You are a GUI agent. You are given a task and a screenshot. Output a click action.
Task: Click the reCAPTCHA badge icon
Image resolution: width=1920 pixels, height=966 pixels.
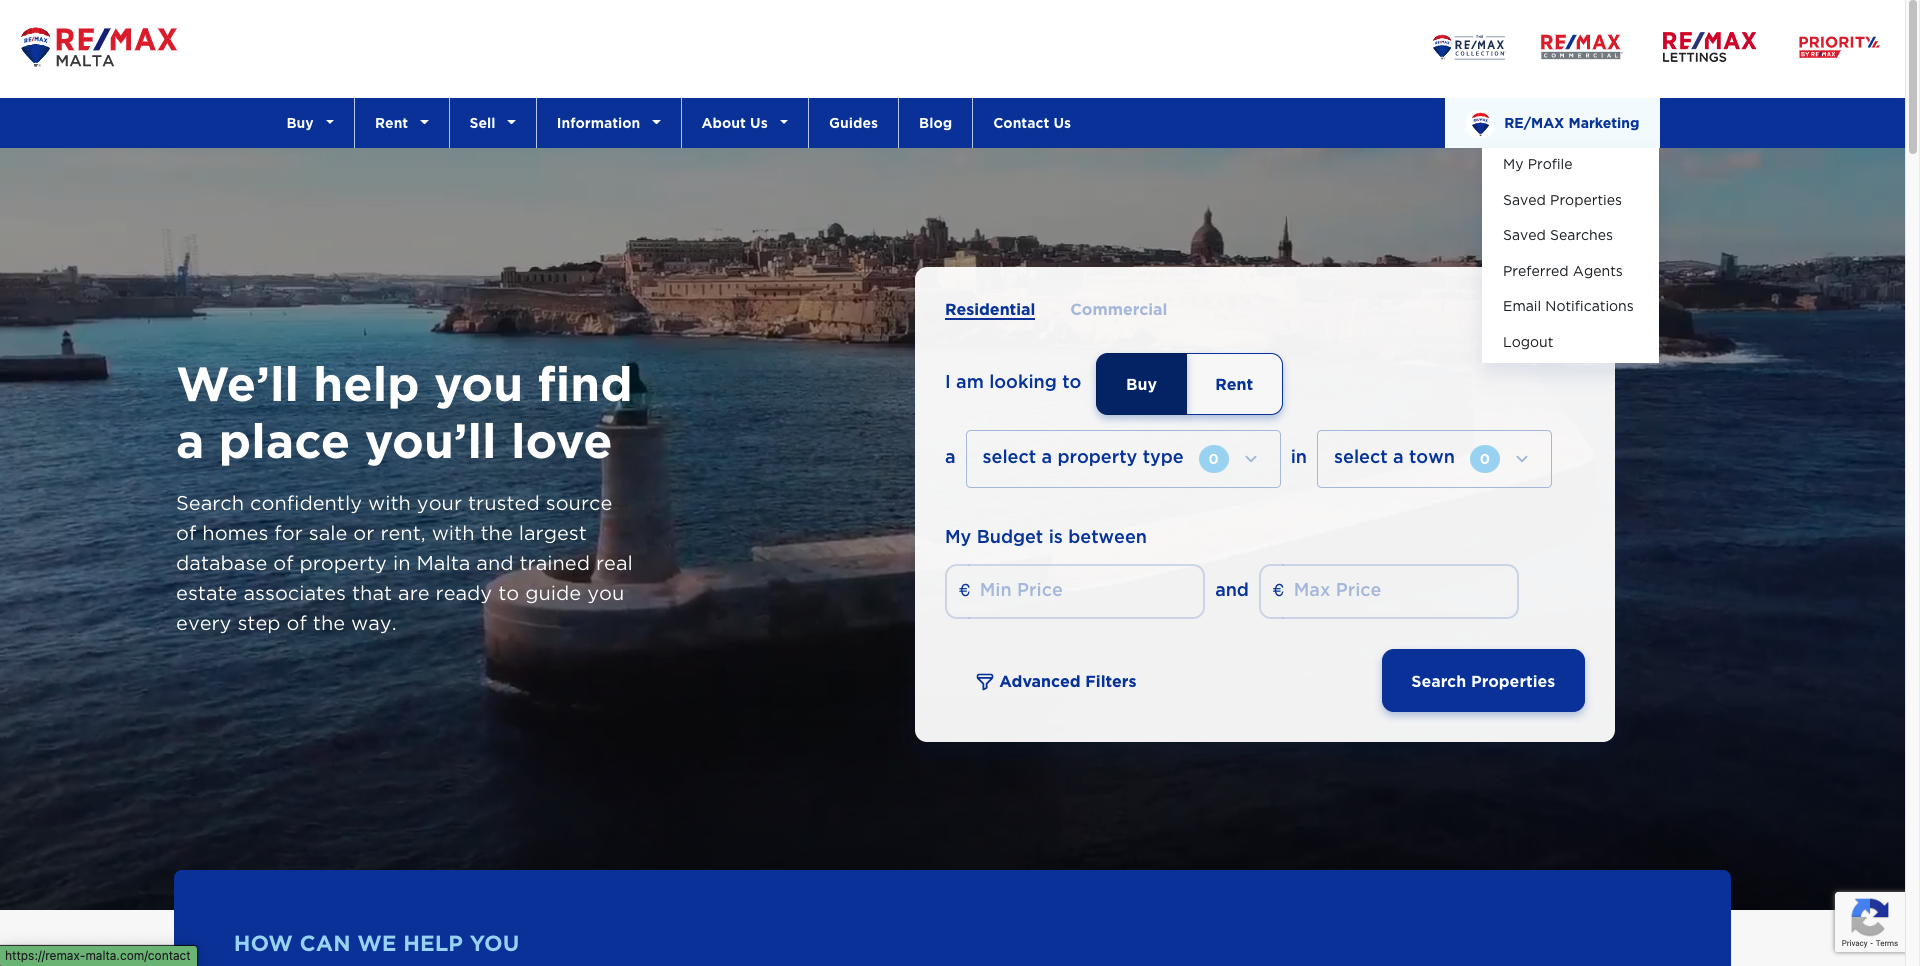[1868, 917]
